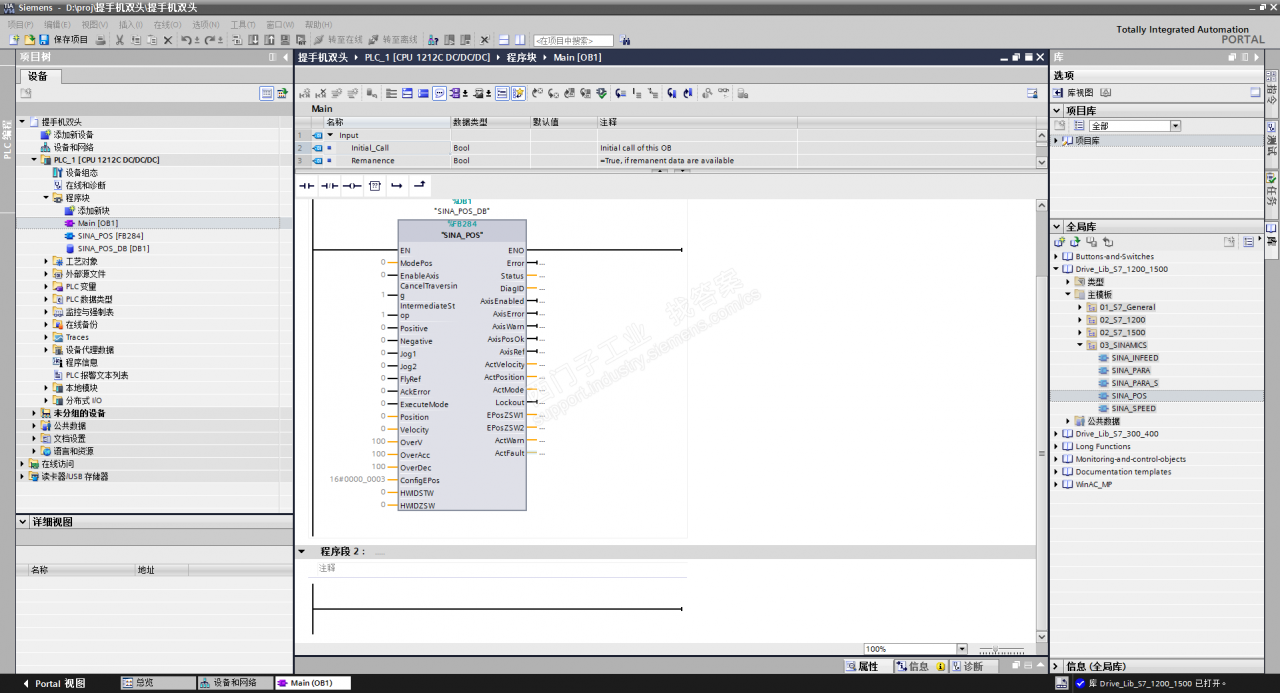Expand the 信息 (全局库) panel
The width and height of the screenshot is (1280, 693).
(x=1056, y=666)
